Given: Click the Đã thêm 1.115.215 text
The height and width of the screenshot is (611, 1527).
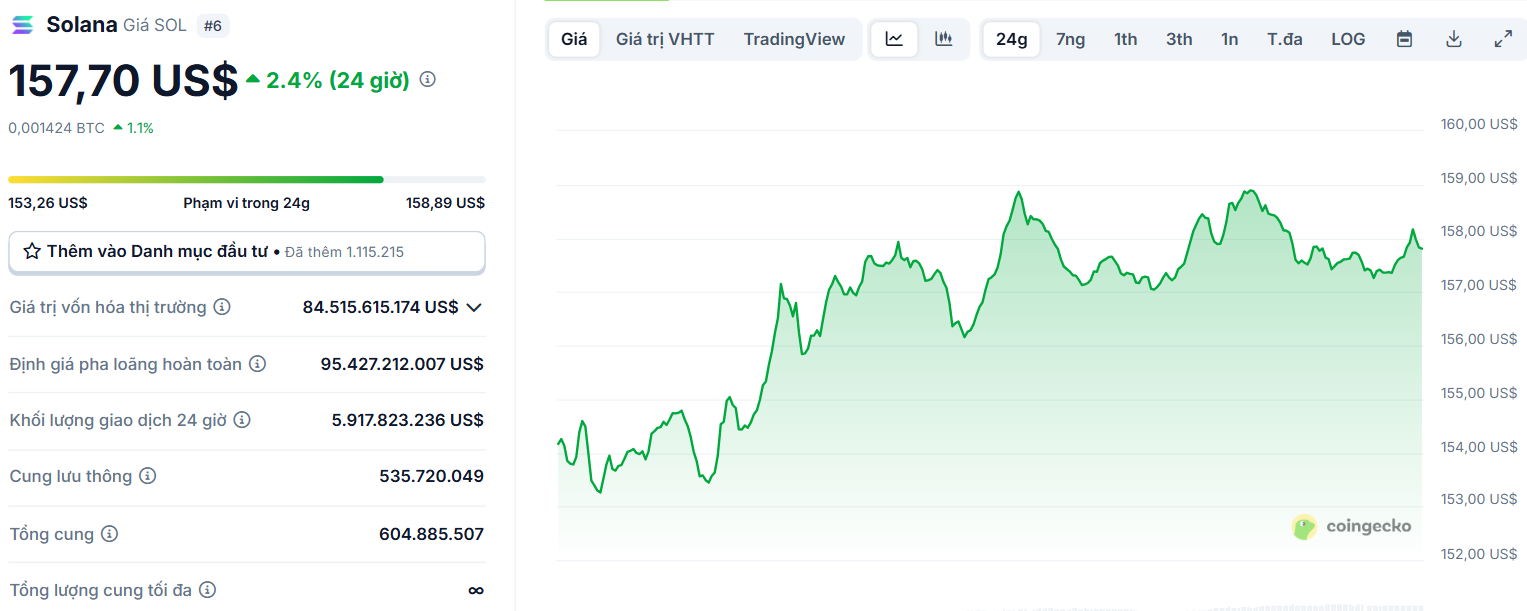Looking at the screenshot, I should [x=345, y=252].
